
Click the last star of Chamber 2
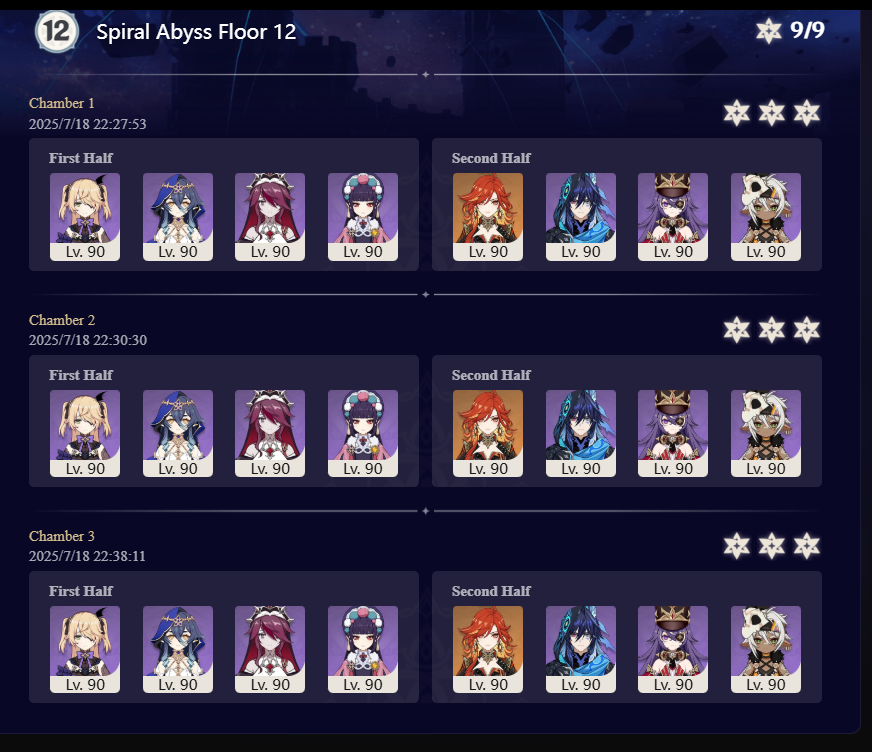[x=807, y=330]
